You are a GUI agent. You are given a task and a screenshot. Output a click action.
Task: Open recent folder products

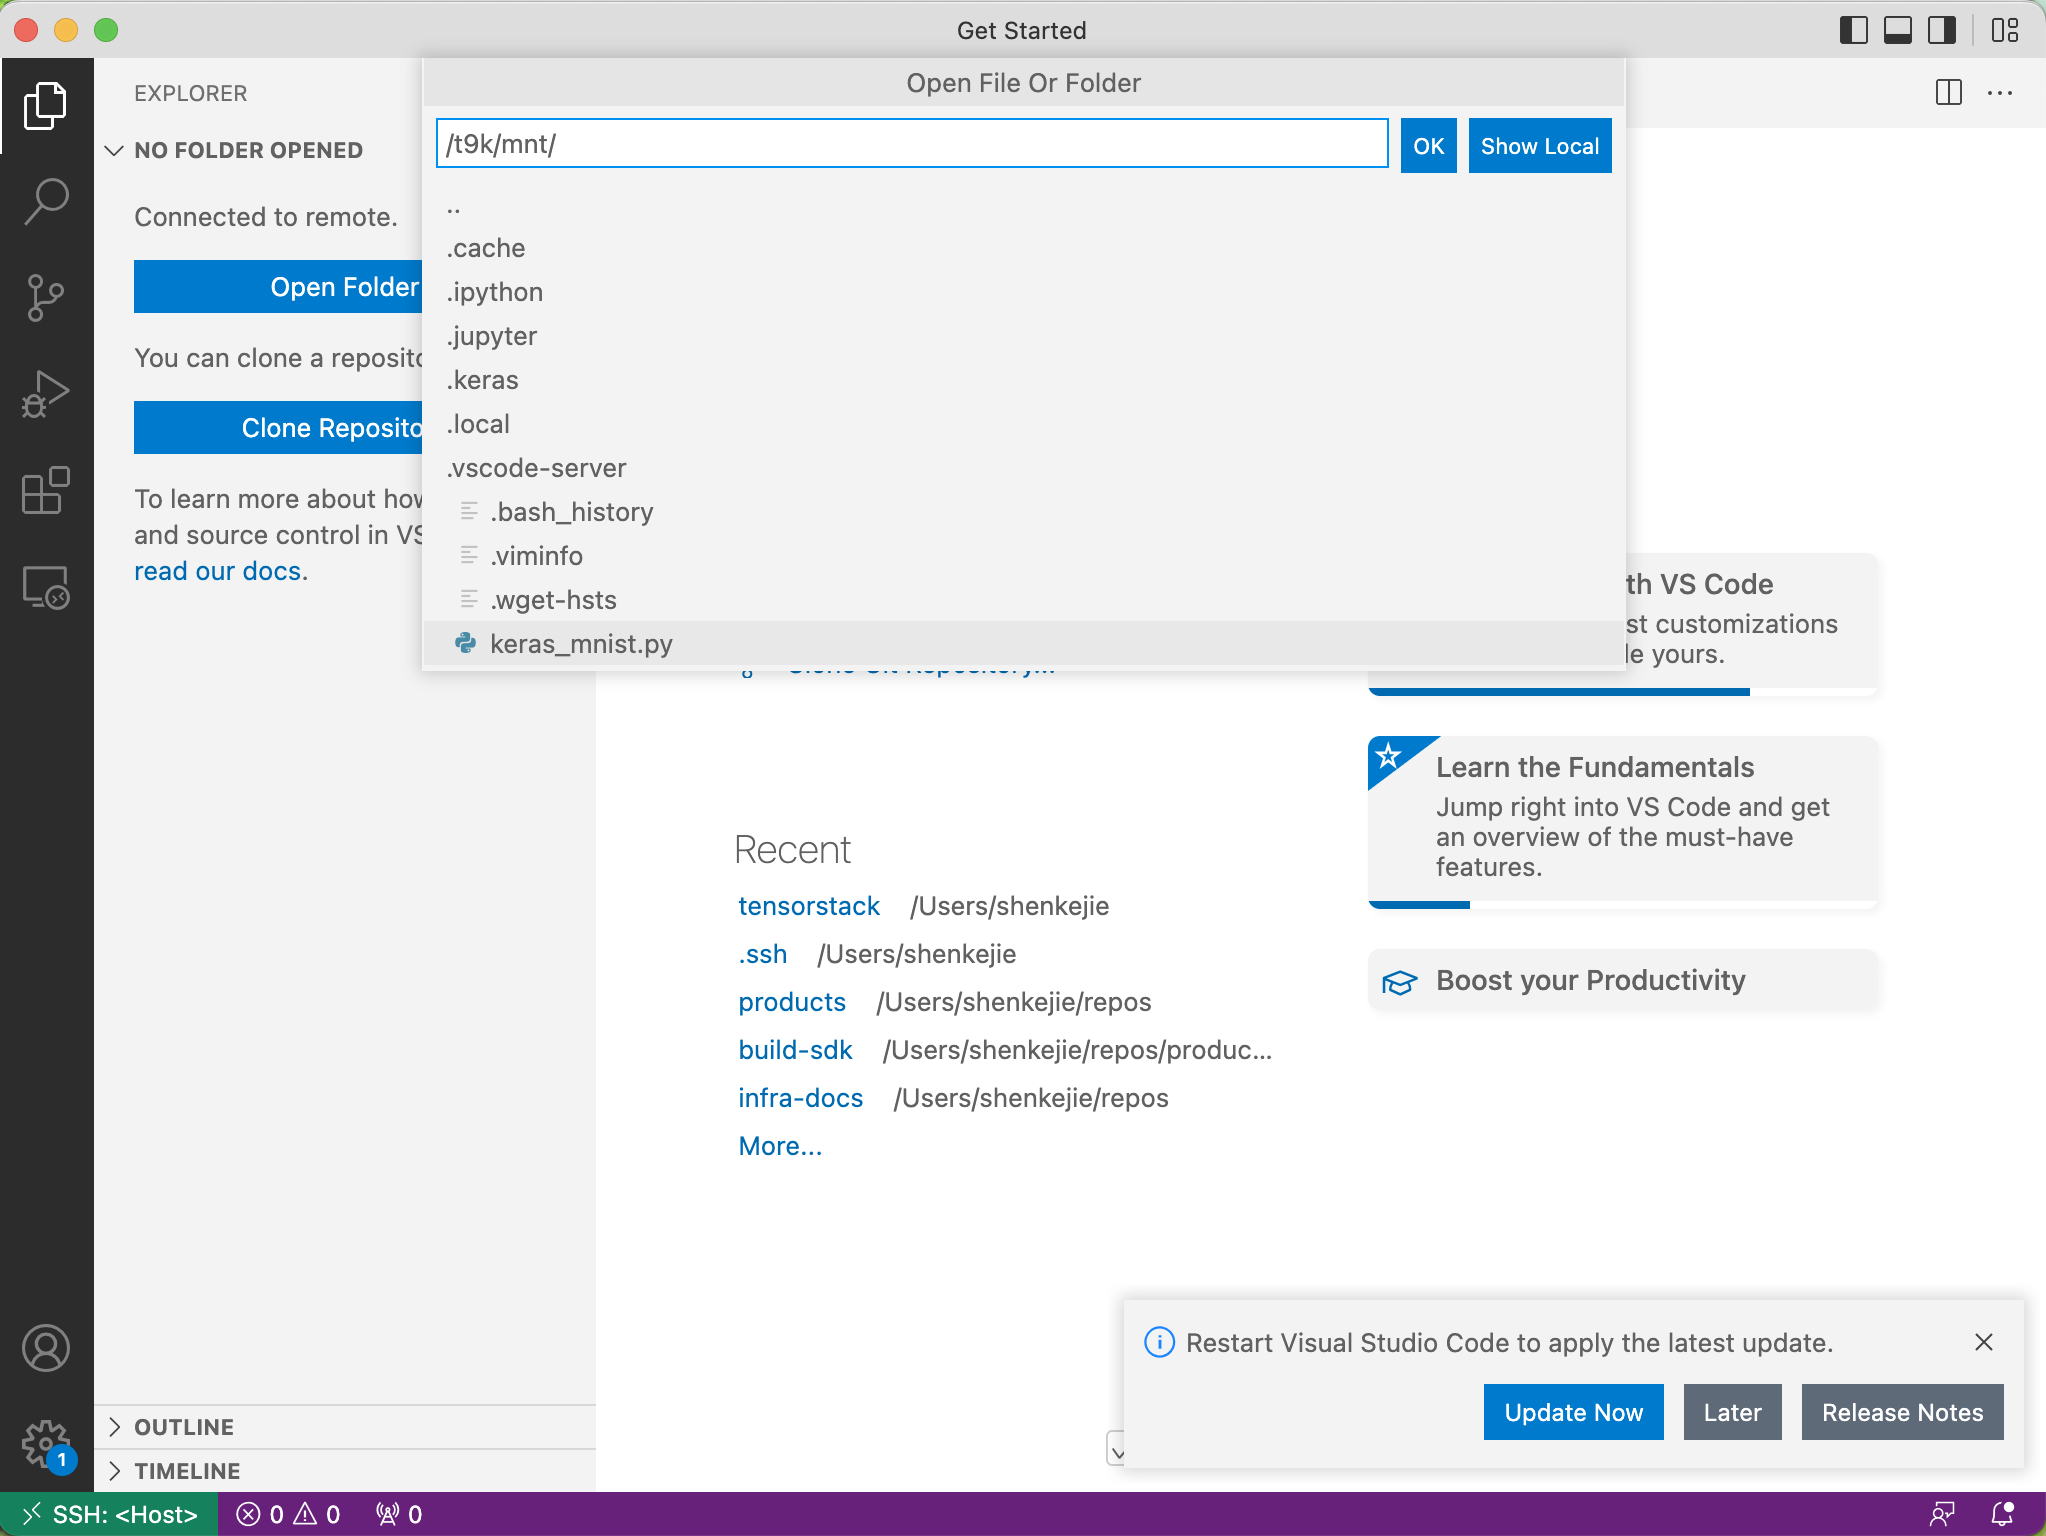[792, 1002]
